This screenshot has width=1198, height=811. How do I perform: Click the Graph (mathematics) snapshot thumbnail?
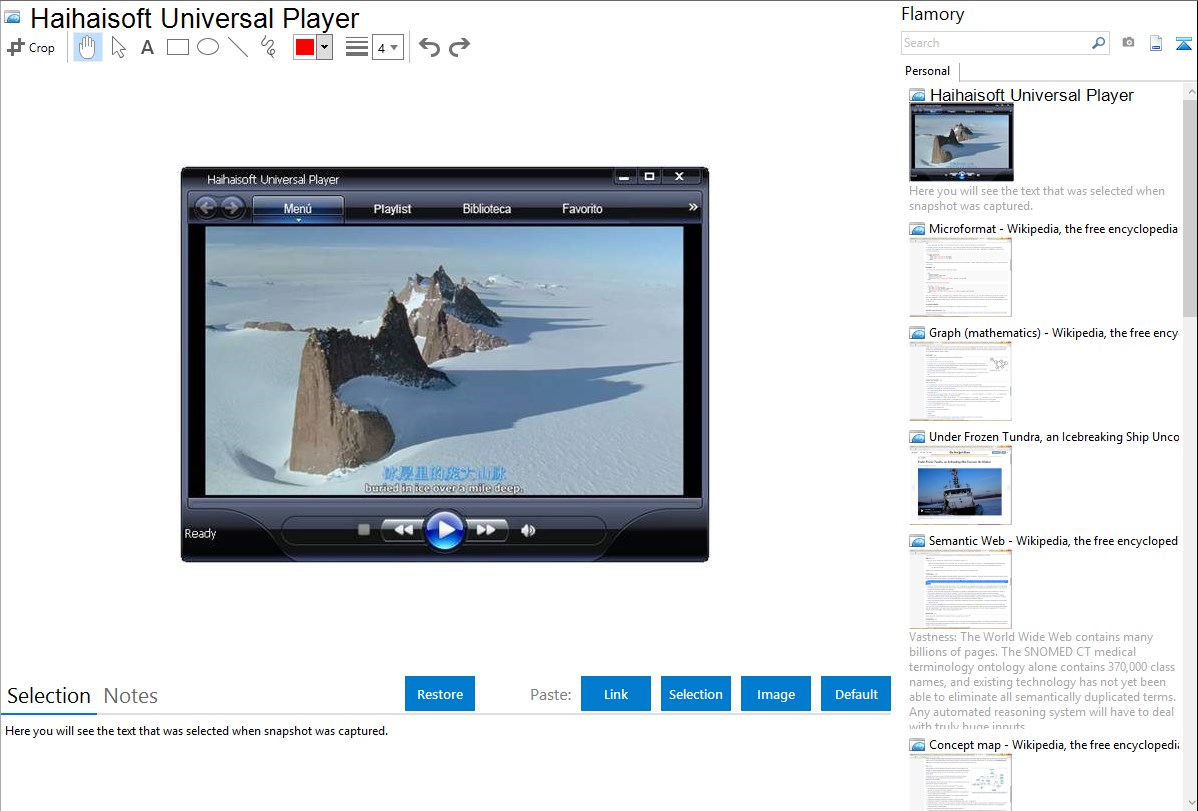[960, 381]
